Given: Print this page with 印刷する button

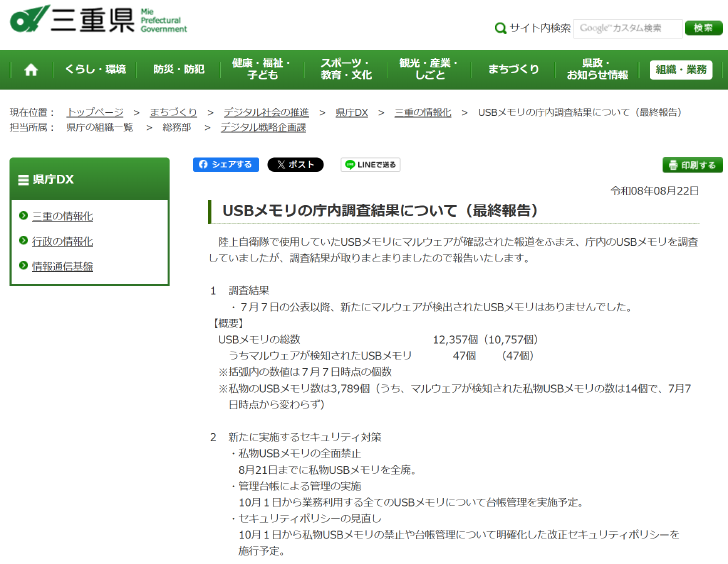Looking at the screenshot, I should pyautogui.click(x=692, y=165).
